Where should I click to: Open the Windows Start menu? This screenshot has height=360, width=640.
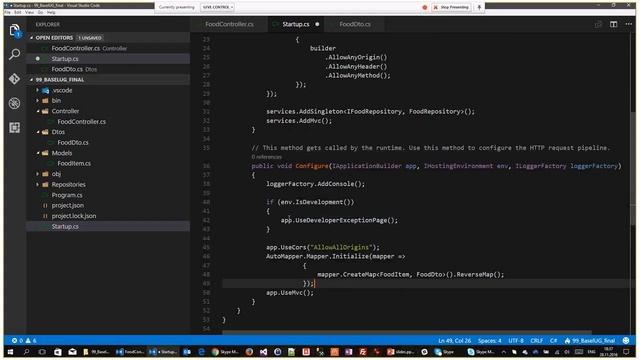[10, 351]
